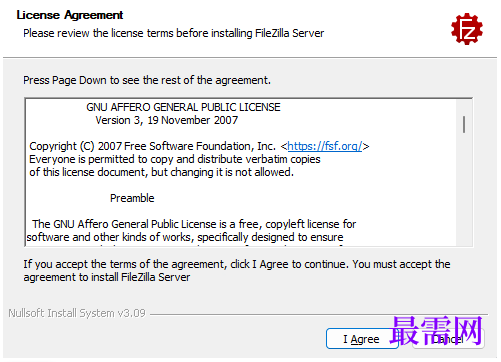
Task: Click the 'Version 3, 19 November 2007' line
Action: 167,120
